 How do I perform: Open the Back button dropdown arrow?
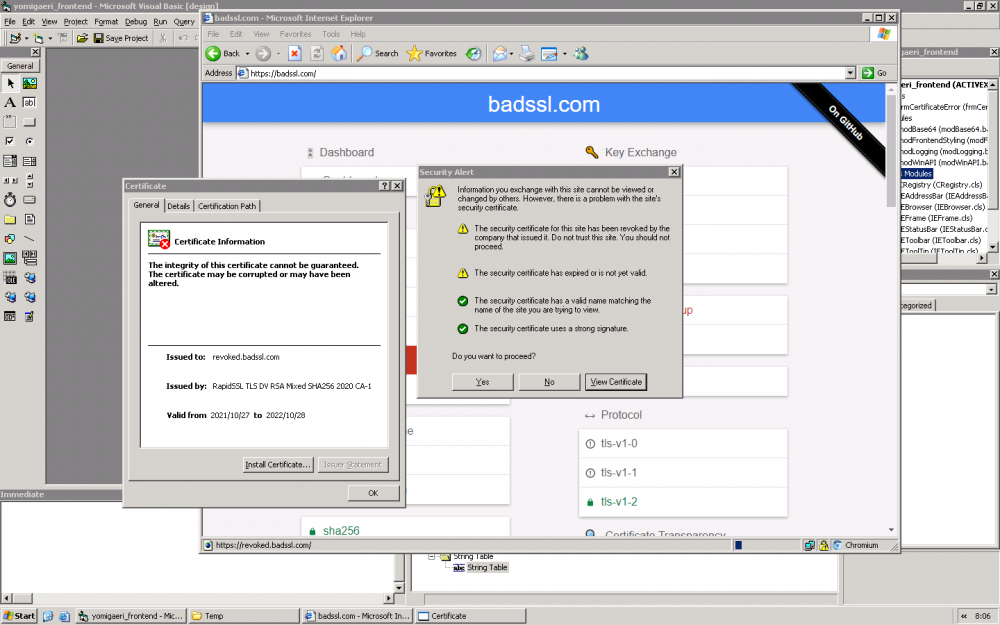click(246, 53)
